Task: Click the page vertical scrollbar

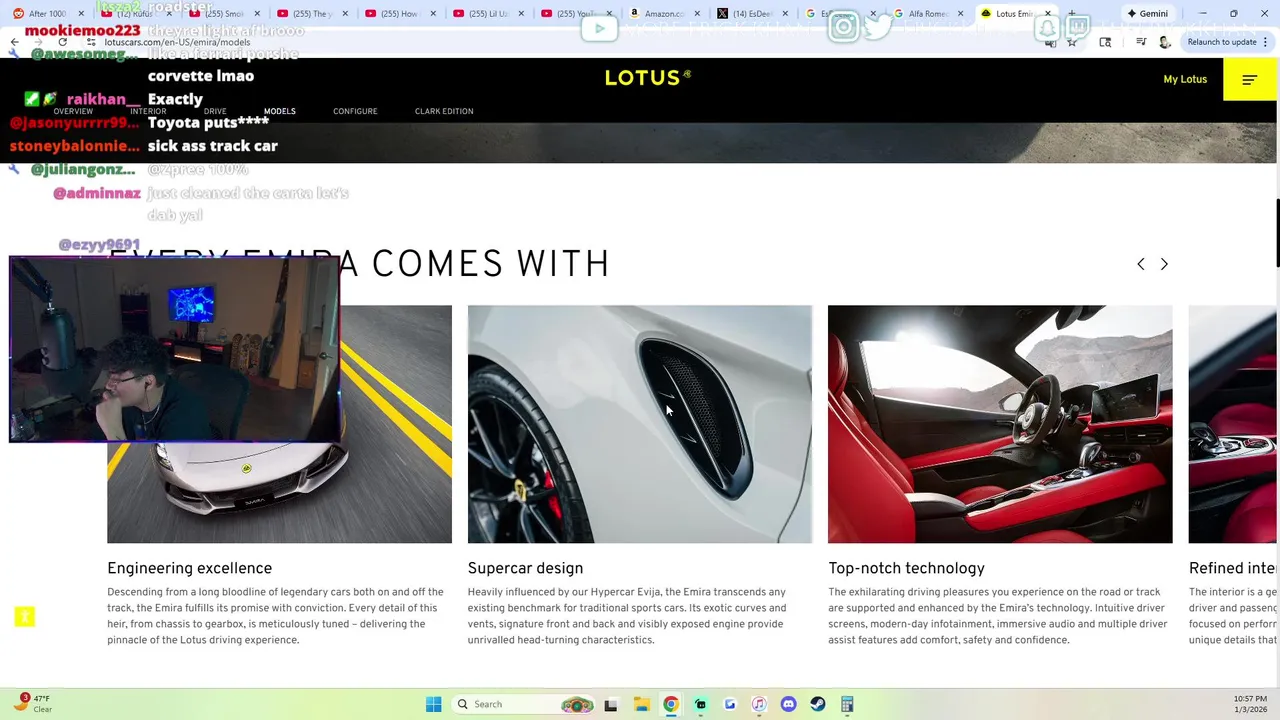Action: [1277, 232]
